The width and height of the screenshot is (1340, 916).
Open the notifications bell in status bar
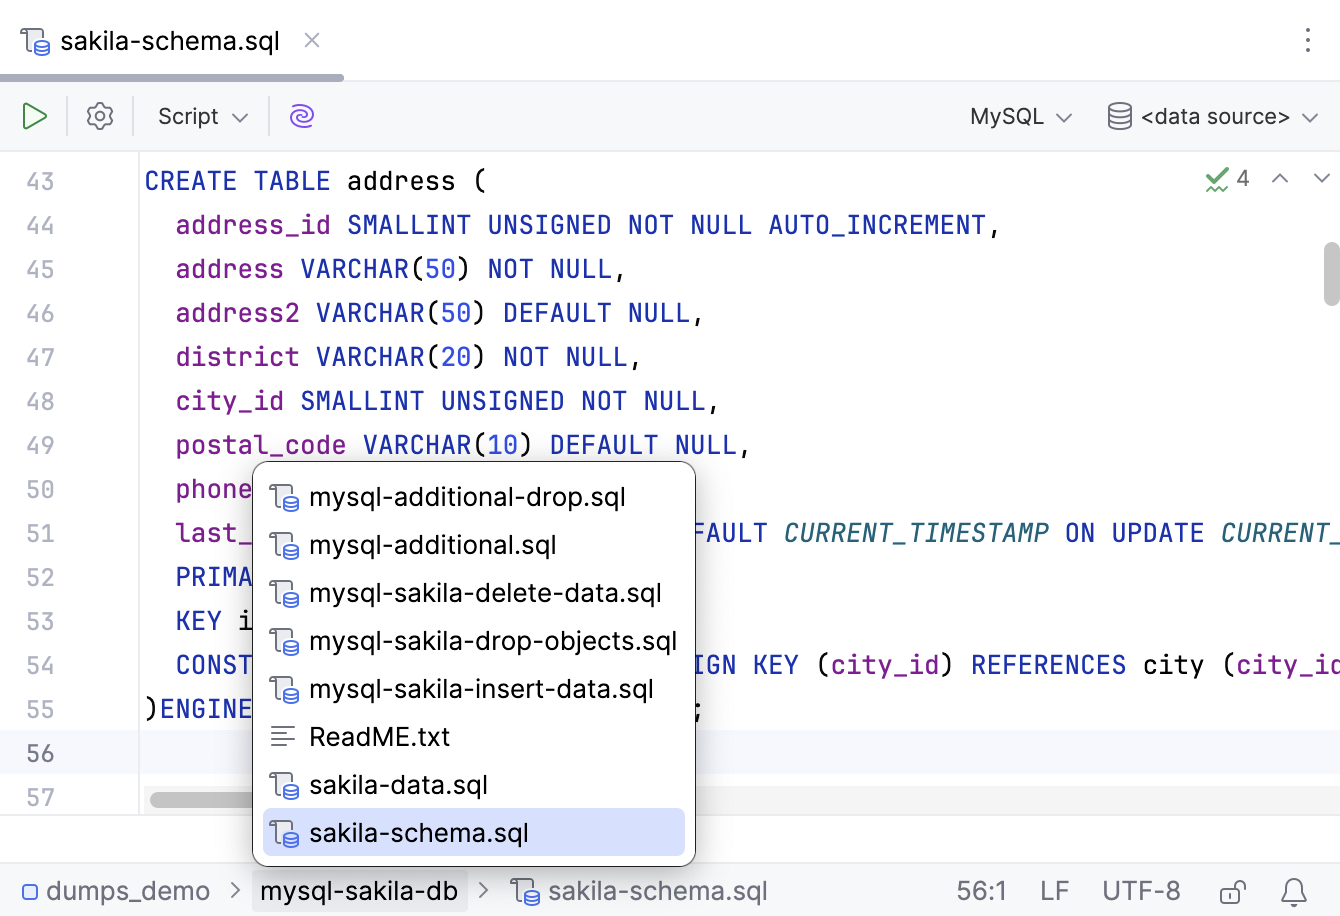[1294, 891]
